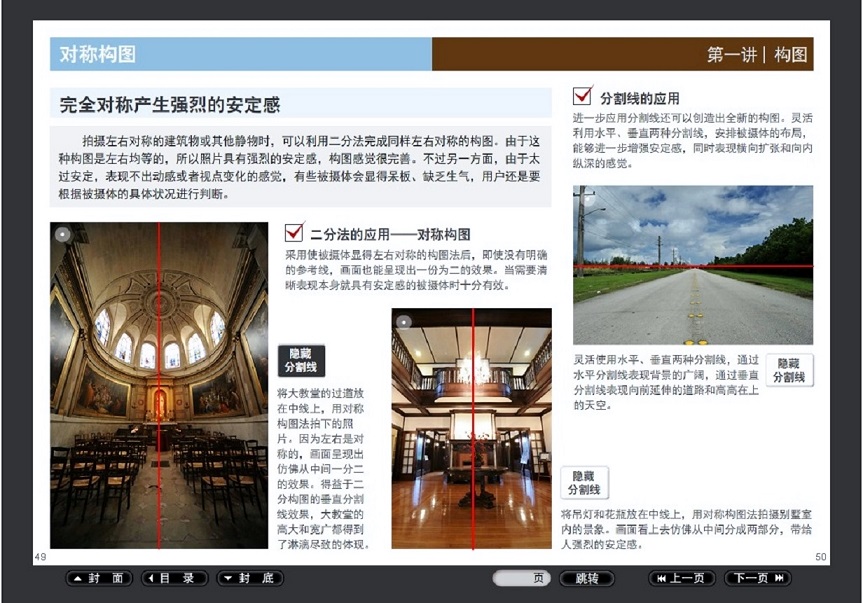
Task: Toggle 隐藏分割线 beside the cathedral photo
Action: (x=301, y=361)
